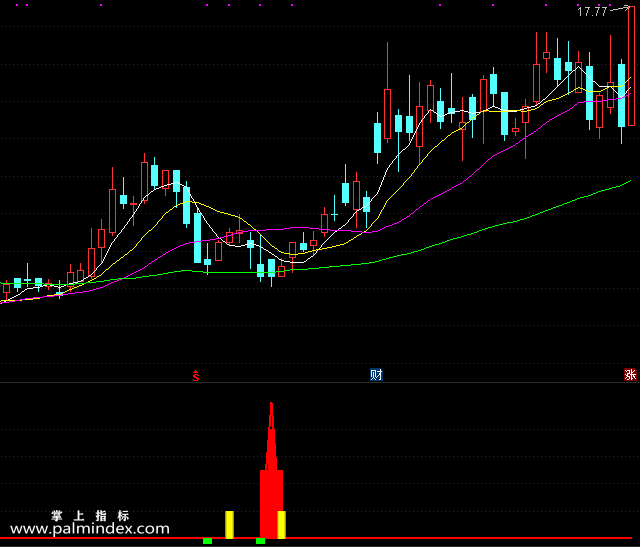Viewport: 640px width, 547px height.
Task: Click the divider between chart and indicator panel
Action: pyautogui.click(x=320, y=382)
